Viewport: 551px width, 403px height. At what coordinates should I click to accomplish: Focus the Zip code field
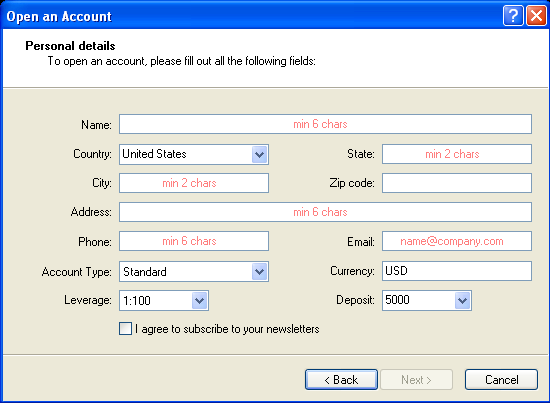click(457, 183)
